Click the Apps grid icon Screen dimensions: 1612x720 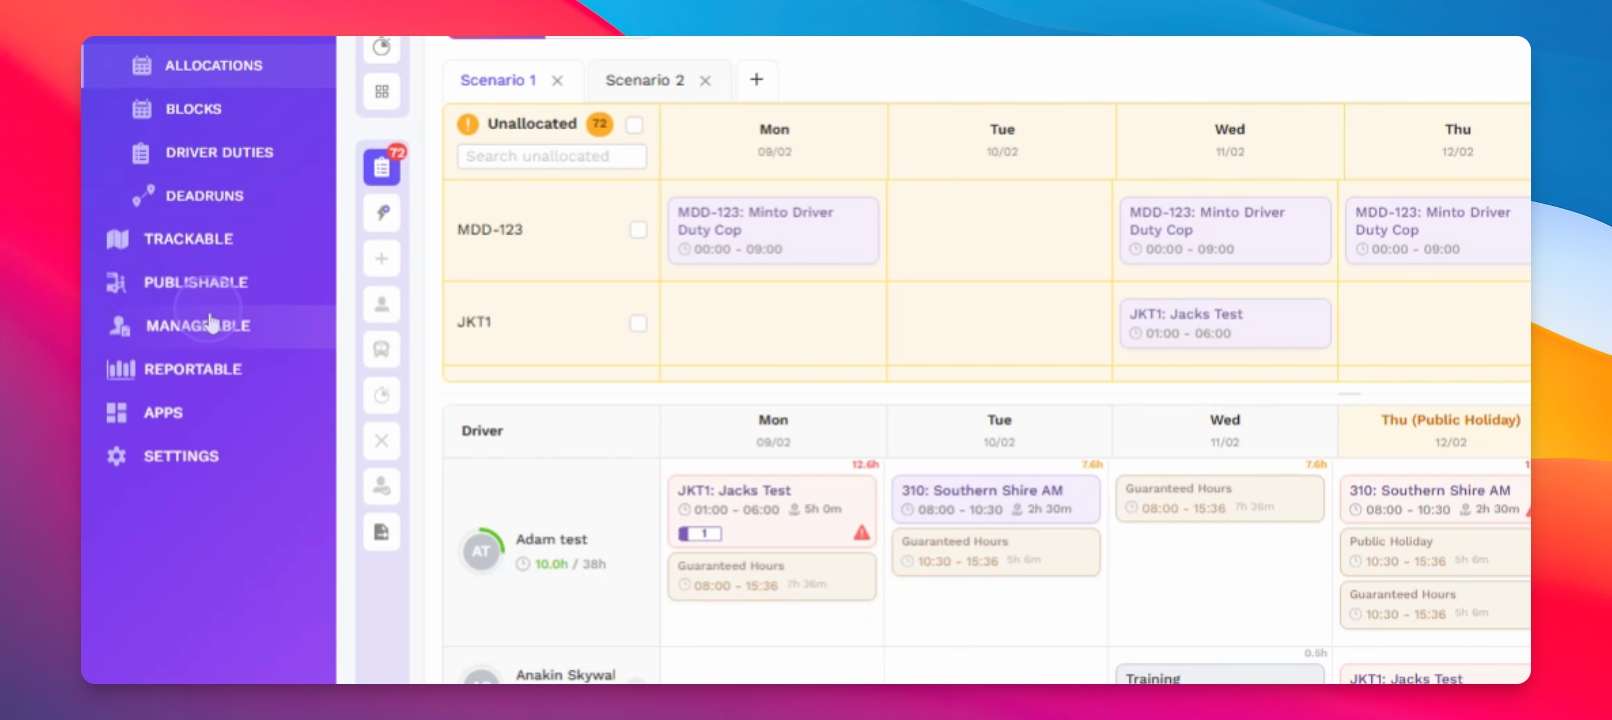[x=117, y=412]
